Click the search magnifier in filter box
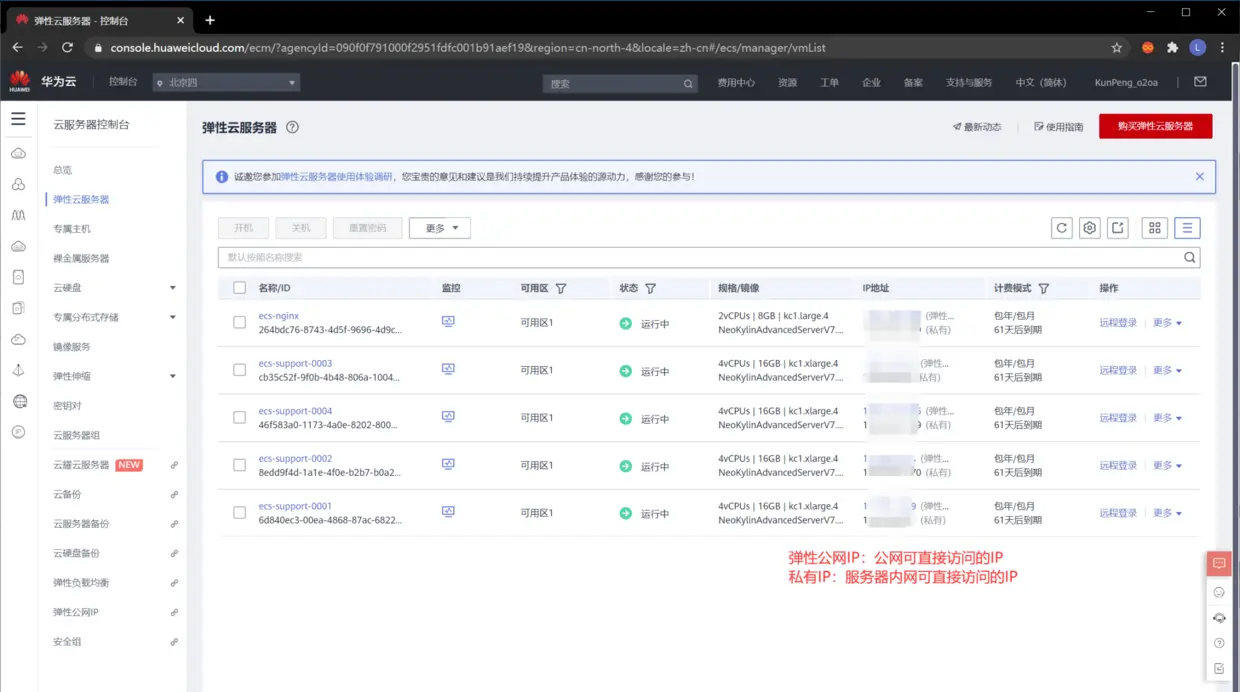The height and width of the screenshot is (692, 1240). click(1189, 257)
